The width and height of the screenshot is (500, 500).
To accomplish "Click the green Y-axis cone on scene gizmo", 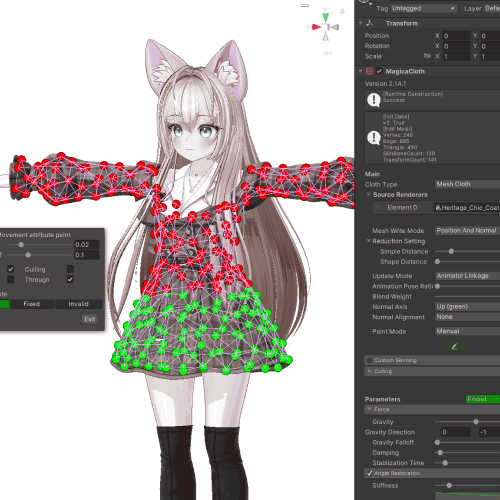I will [x=326, y=17].
